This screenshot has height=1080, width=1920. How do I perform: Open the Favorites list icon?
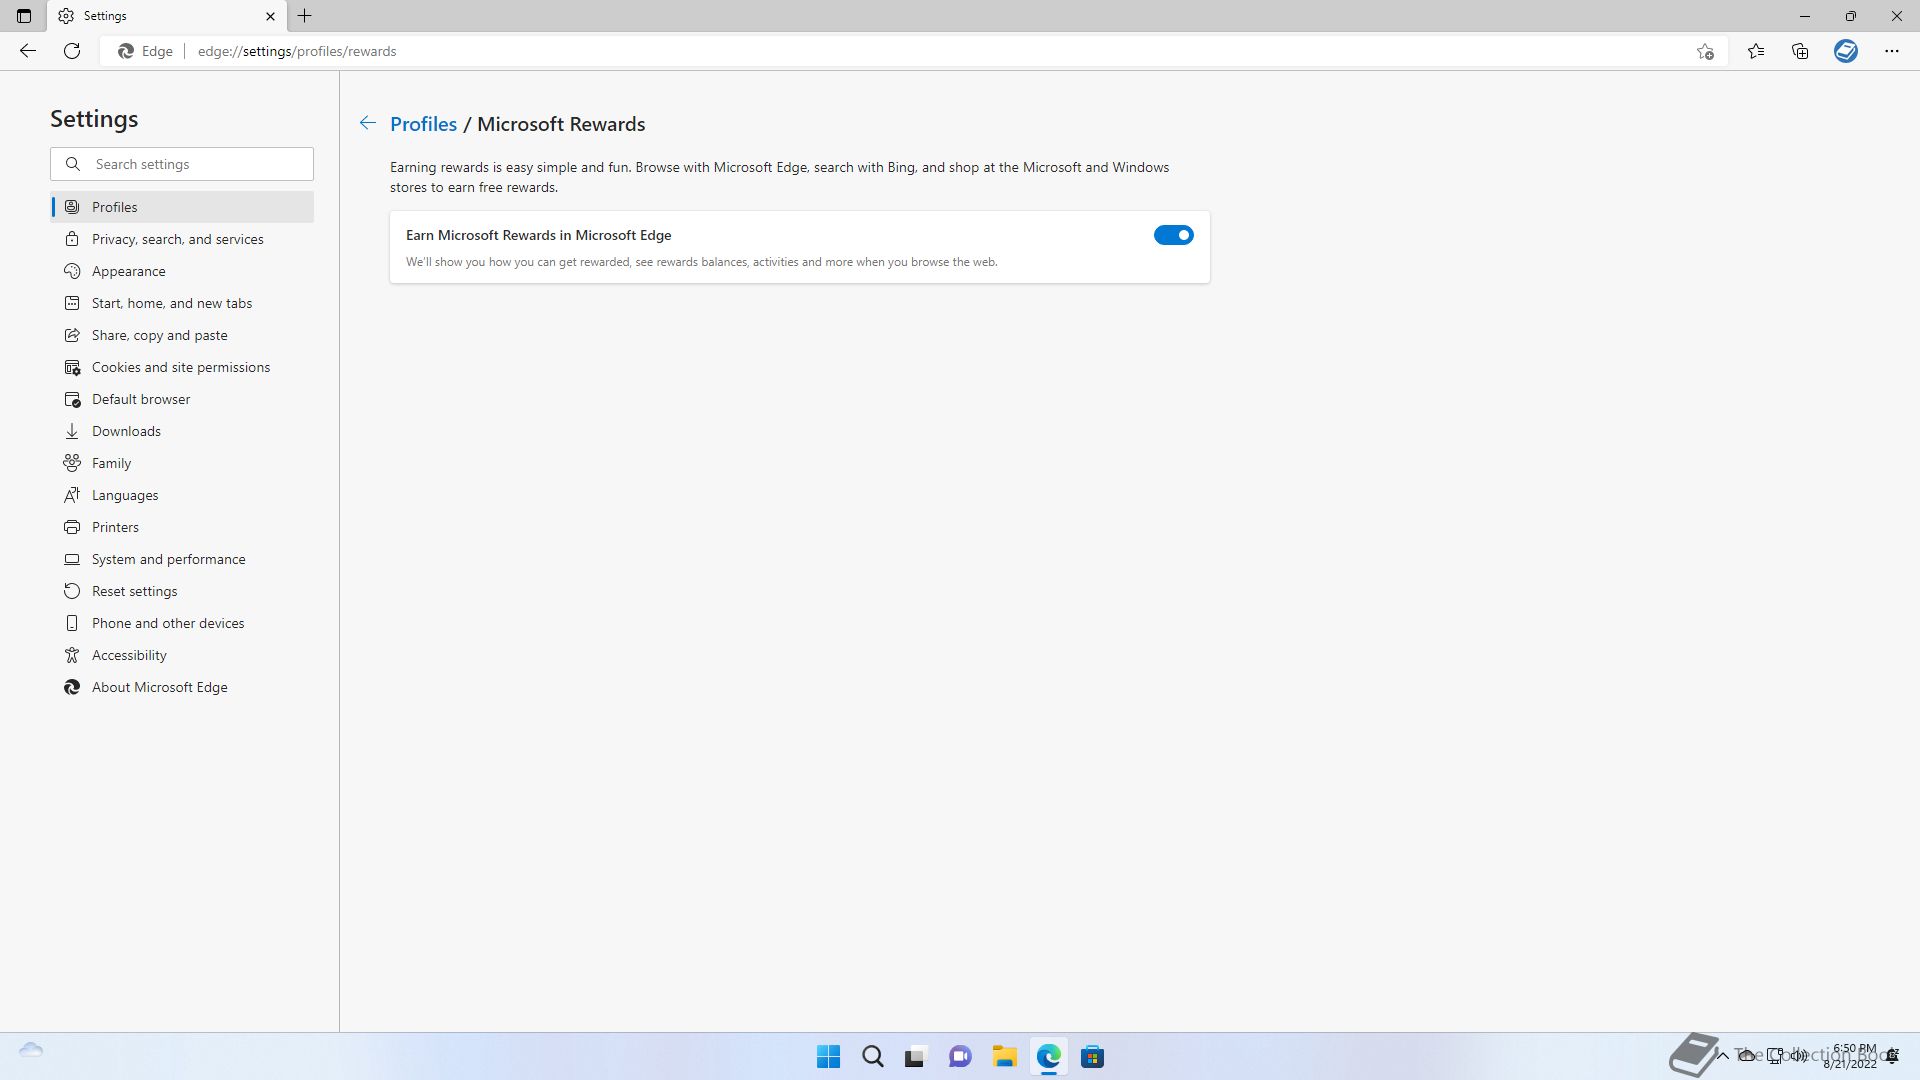(1756, 51)
